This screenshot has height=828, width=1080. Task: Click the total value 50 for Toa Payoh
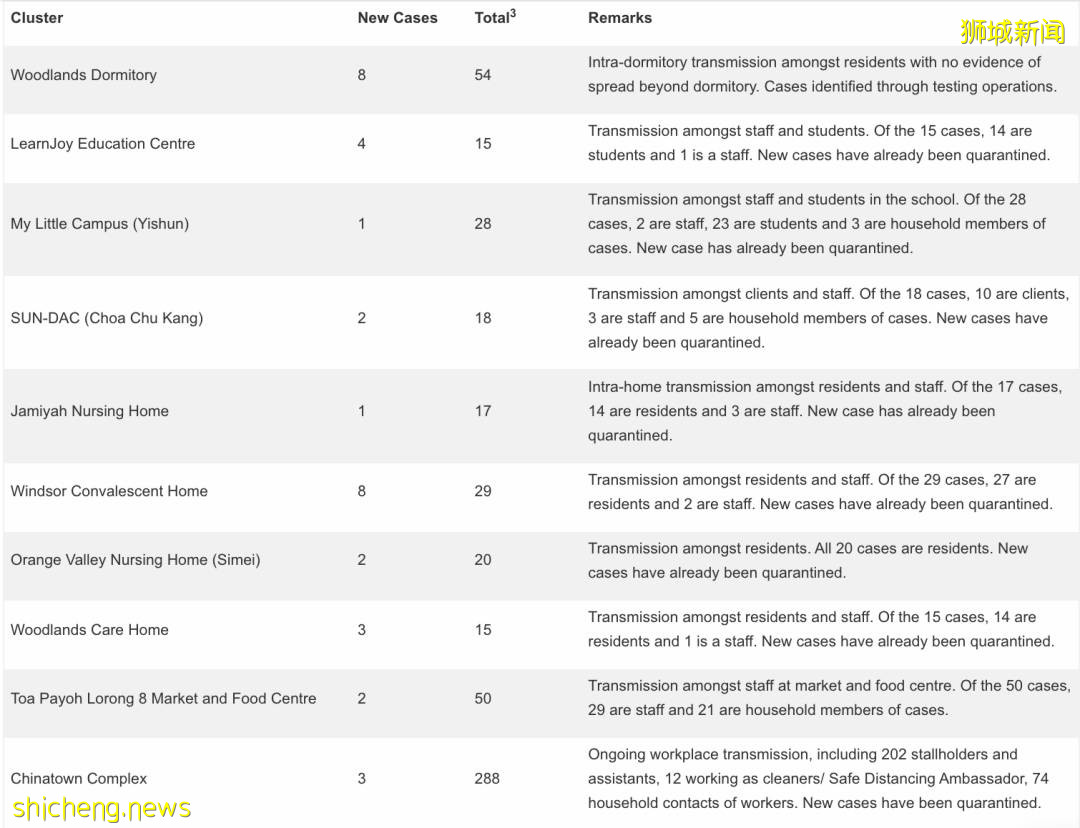pos(483,698)
